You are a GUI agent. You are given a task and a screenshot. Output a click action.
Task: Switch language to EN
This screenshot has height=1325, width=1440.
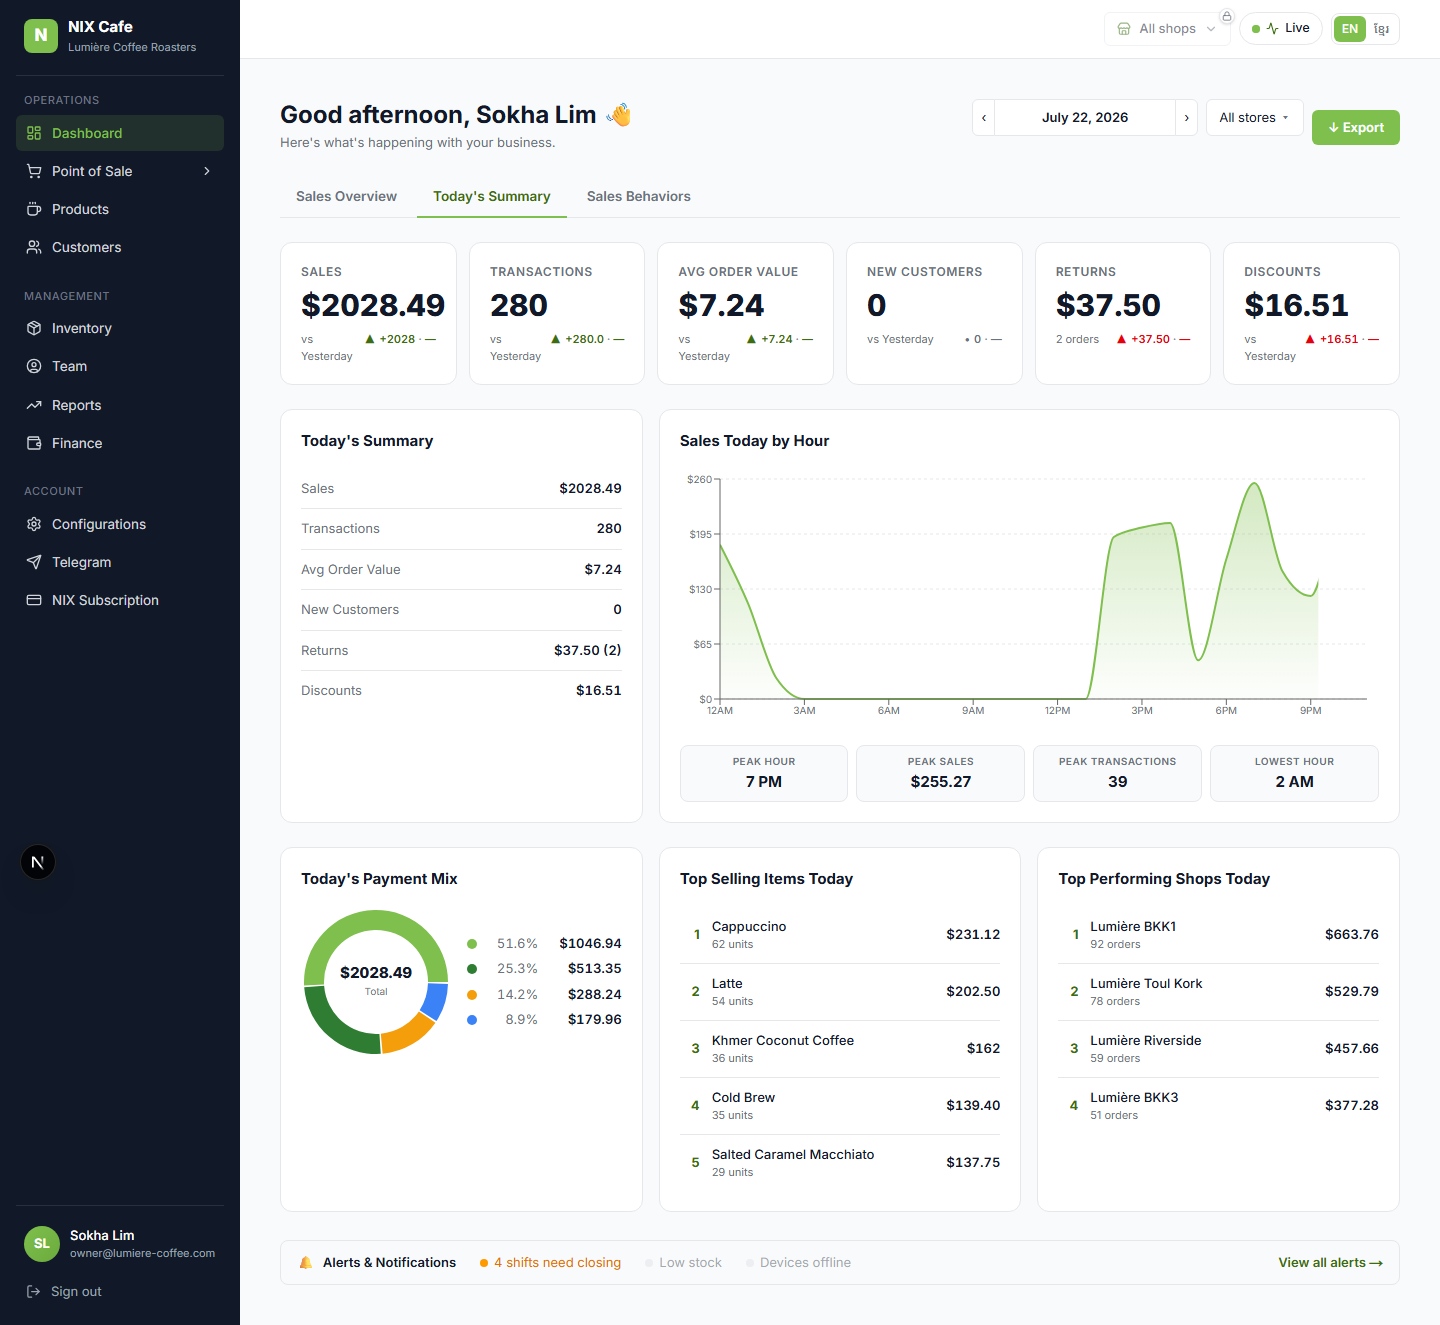(1350, 29)
